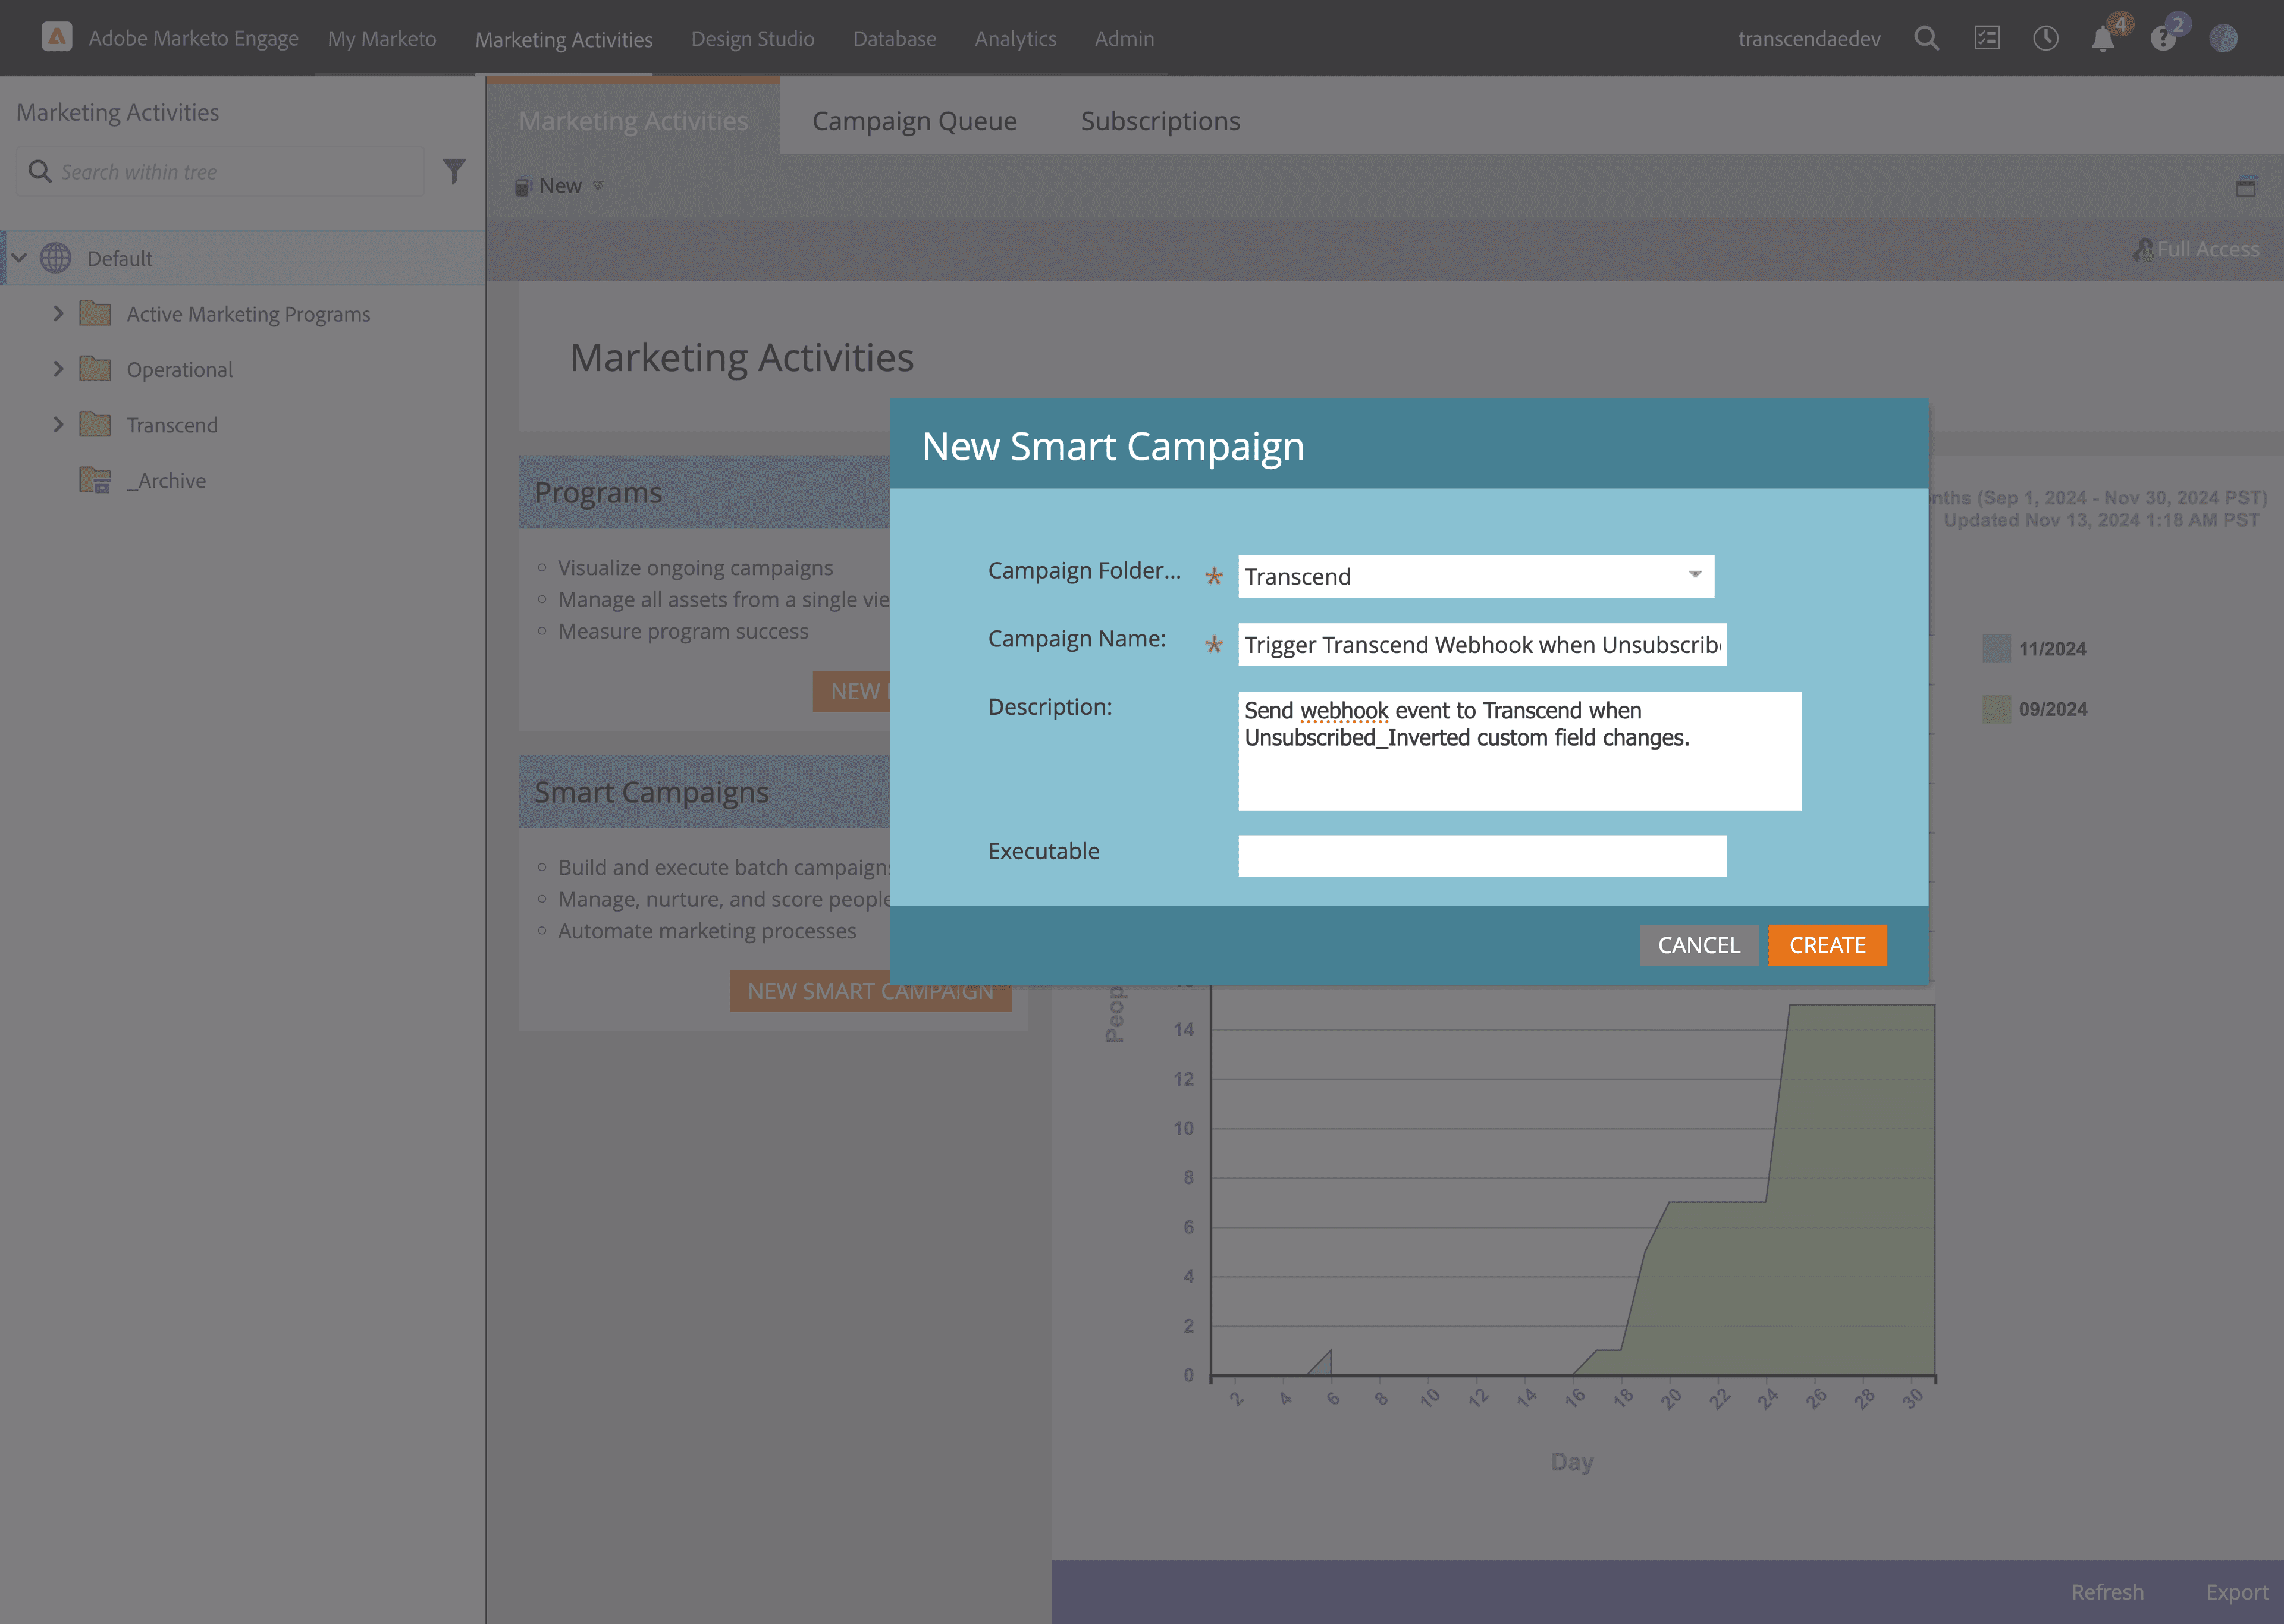Switch to the Campaign Queue tab
Screen dimensions: 2284x1624
tap(914, 120)
